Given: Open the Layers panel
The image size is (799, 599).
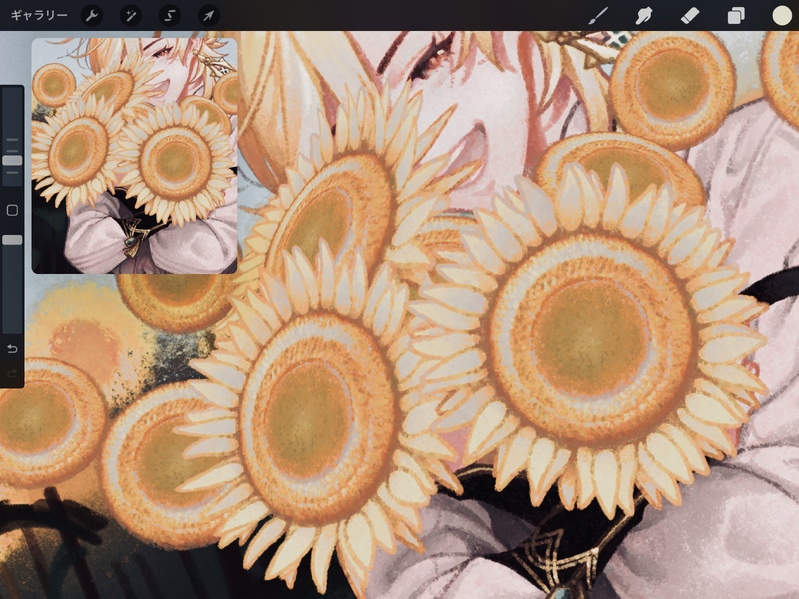Looking at the screenshot, I should click(x=736, y=16).
